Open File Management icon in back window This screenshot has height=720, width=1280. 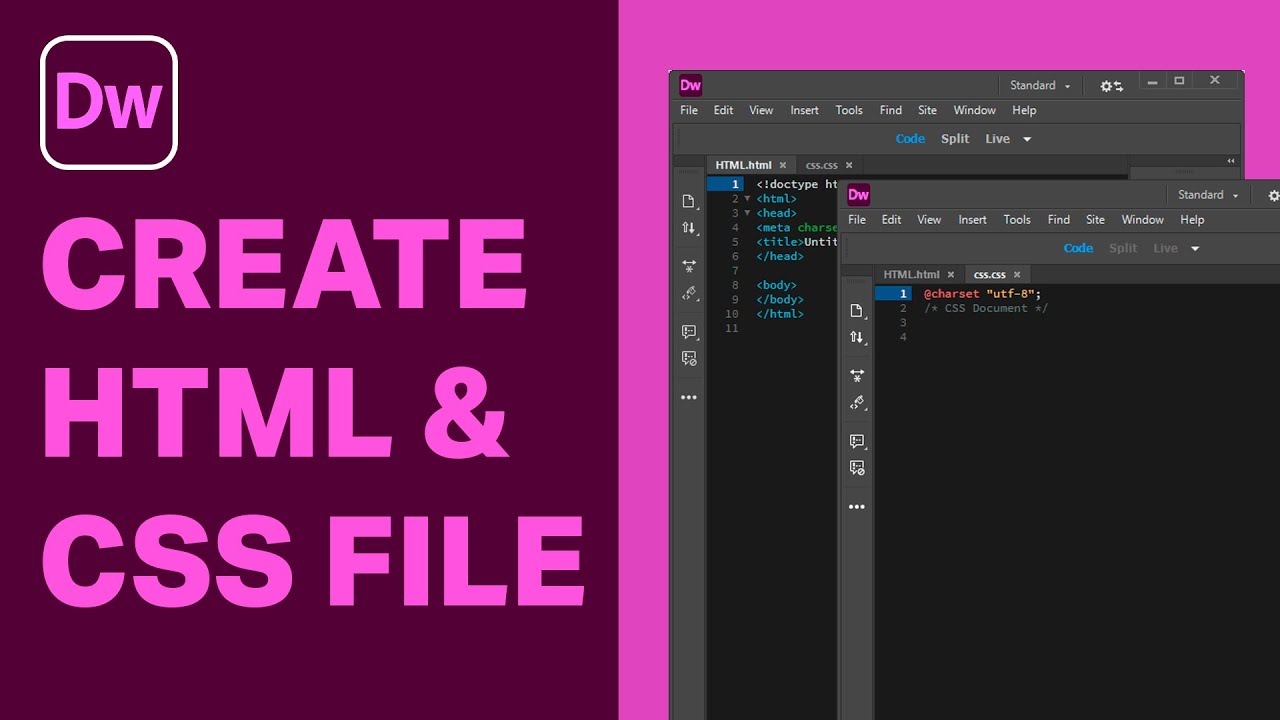coord(688,228)
